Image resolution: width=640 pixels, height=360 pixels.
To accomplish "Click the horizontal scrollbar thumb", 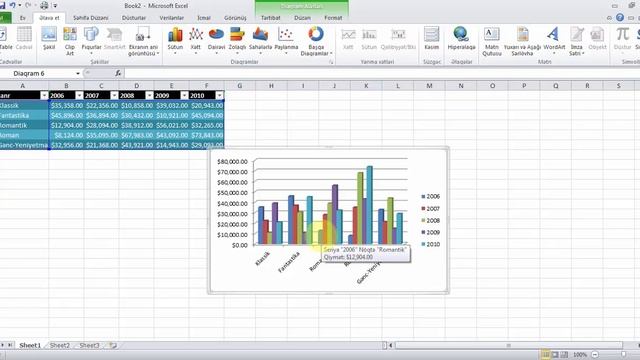I will [509, 345].
